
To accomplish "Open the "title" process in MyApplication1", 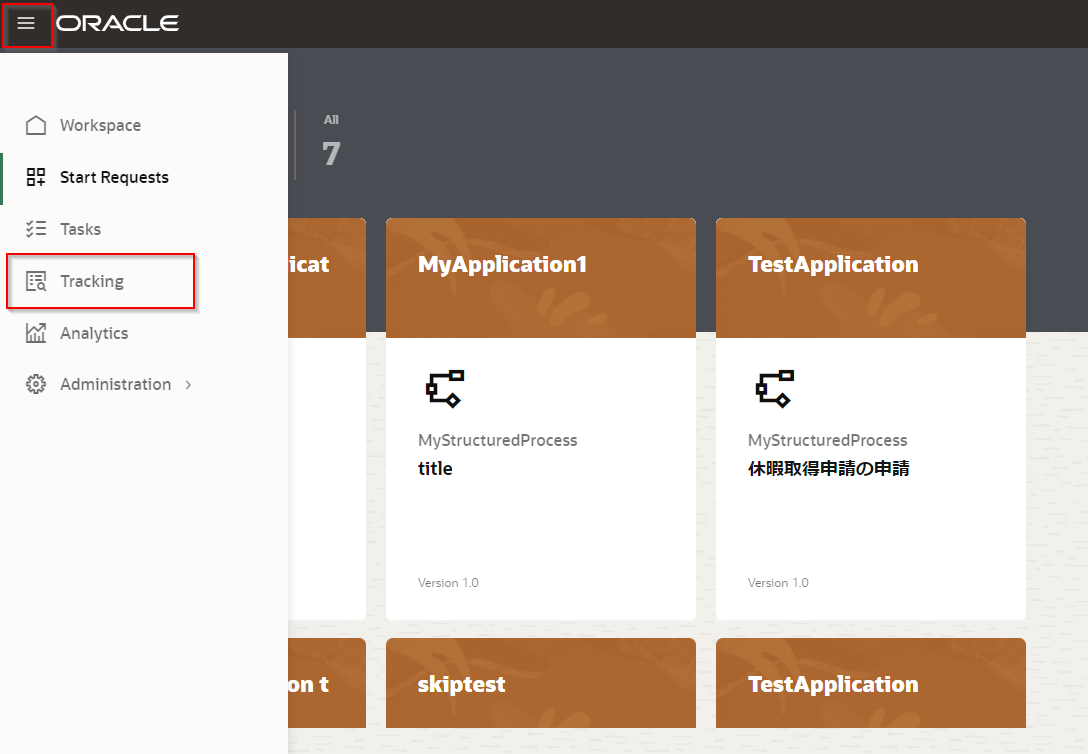I will [435, 468].
